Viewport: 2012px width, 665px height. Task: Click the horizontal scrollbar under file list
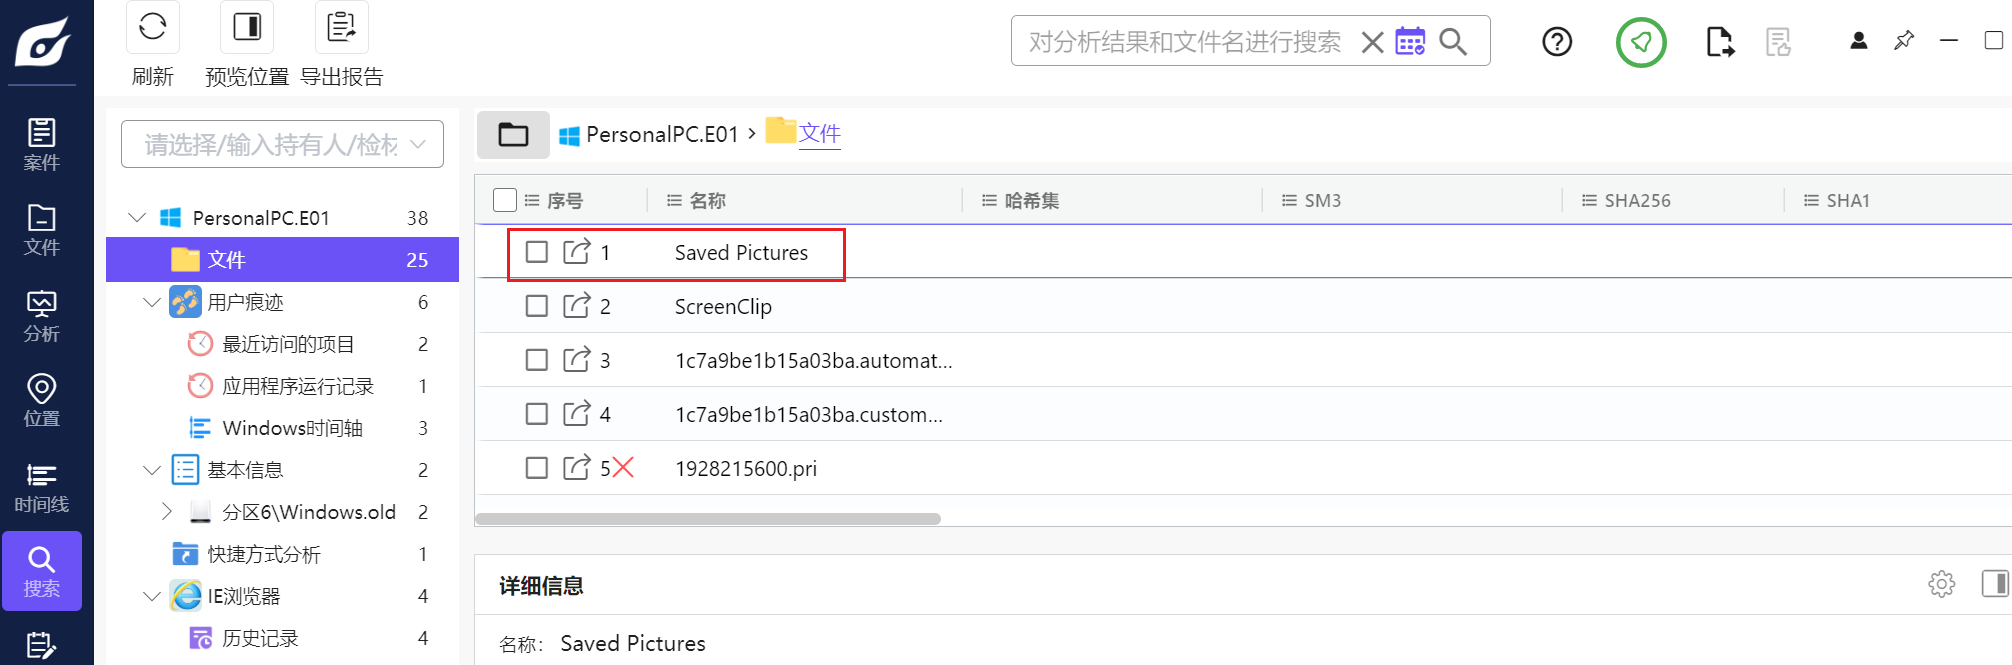click(708, 519)
